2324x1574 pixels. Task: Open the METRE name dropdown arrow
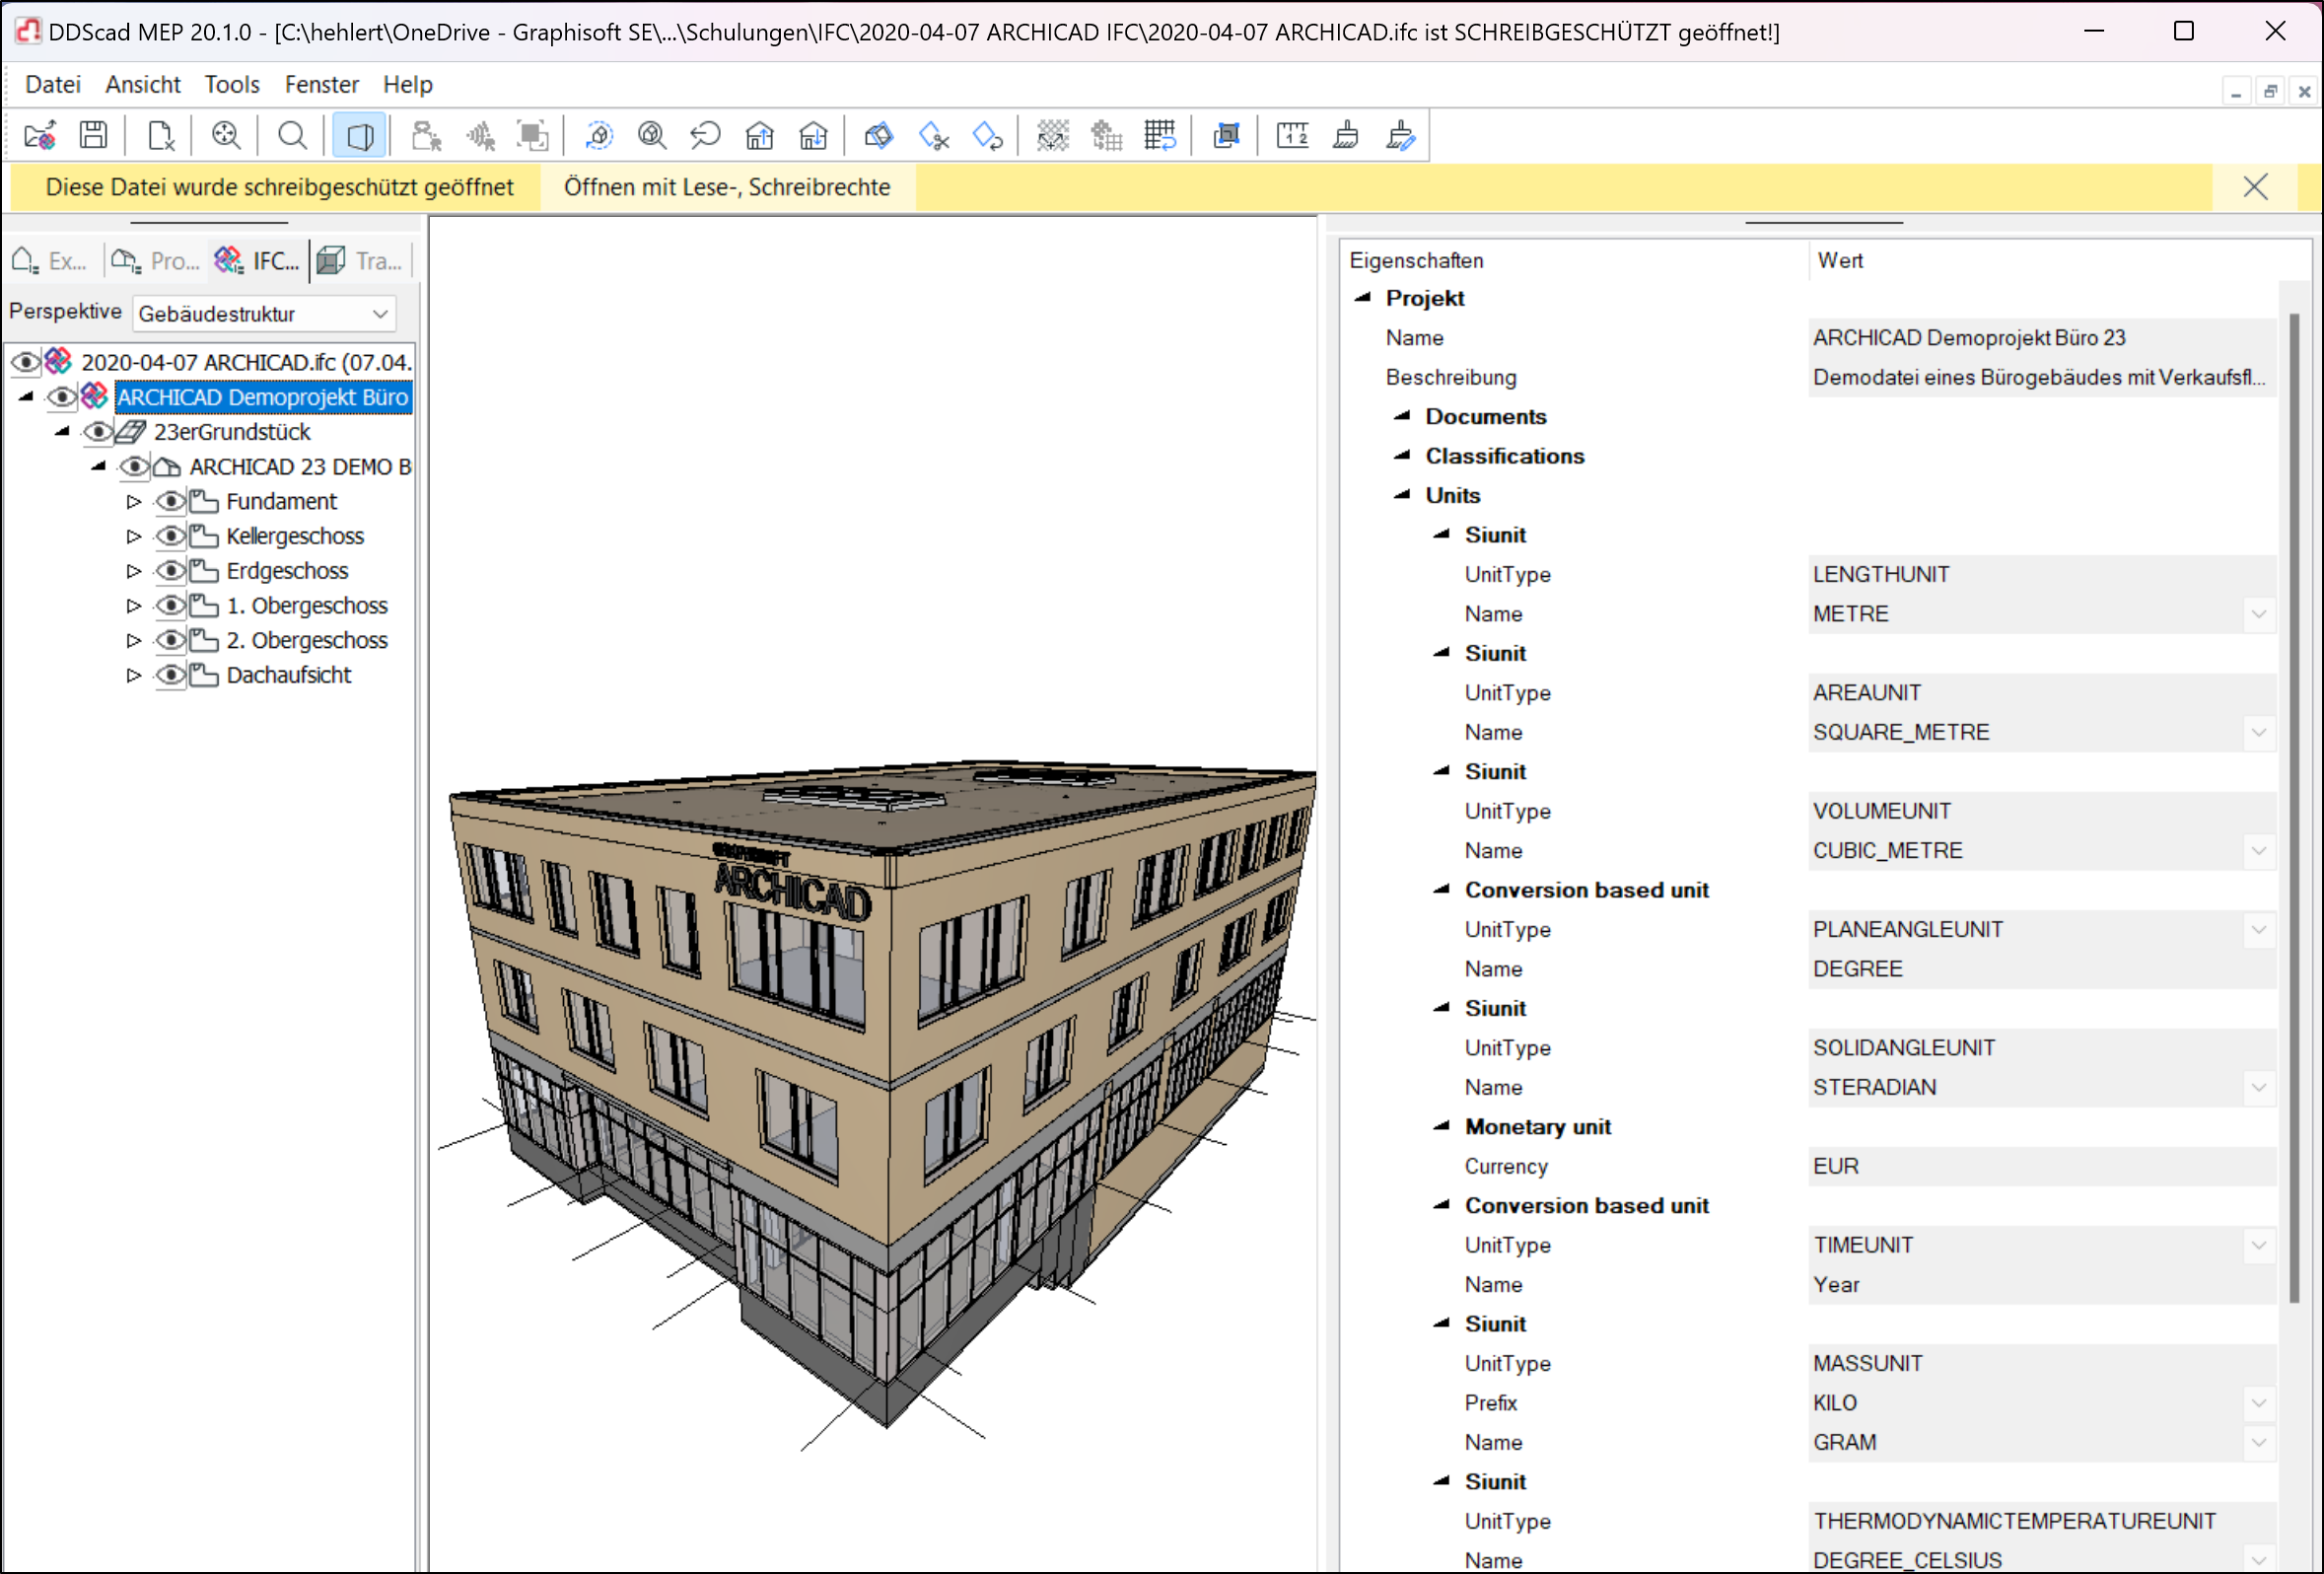2258,614
